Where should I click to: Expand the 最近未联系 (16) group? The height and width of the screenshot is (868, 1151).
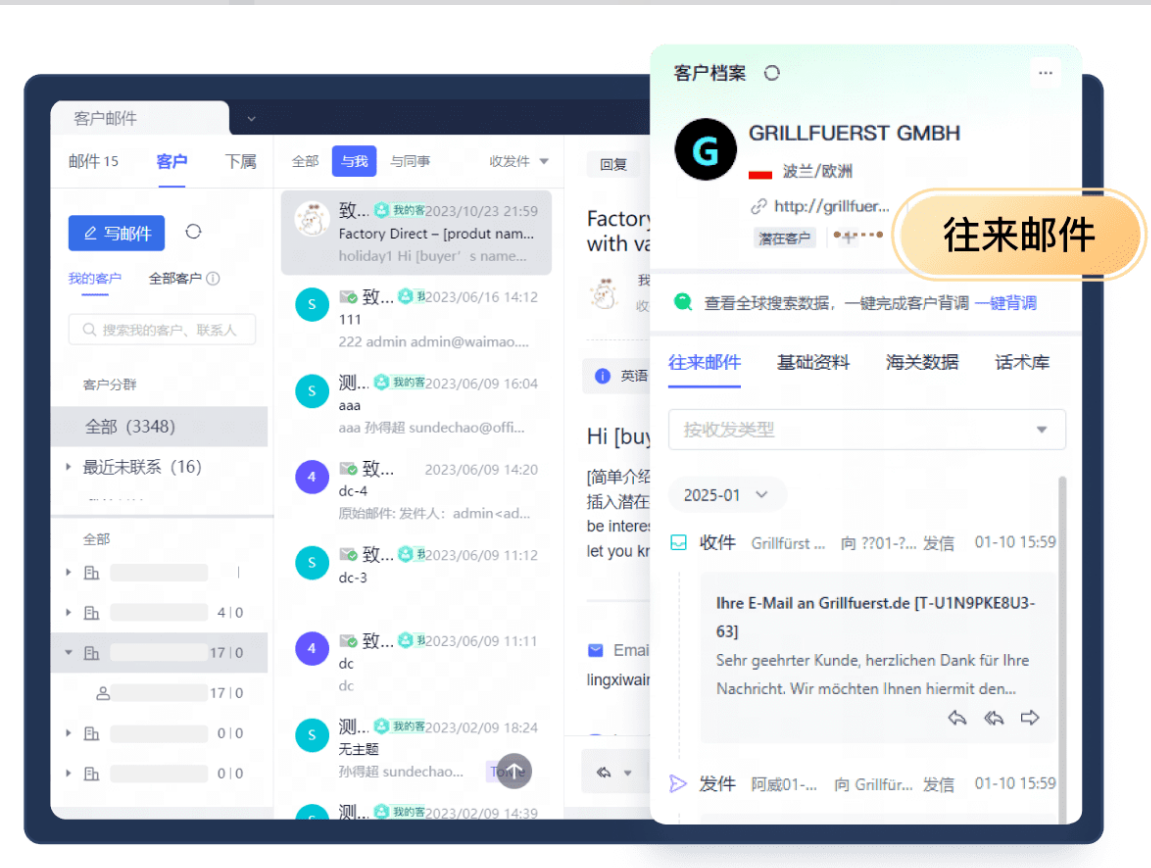68,466
